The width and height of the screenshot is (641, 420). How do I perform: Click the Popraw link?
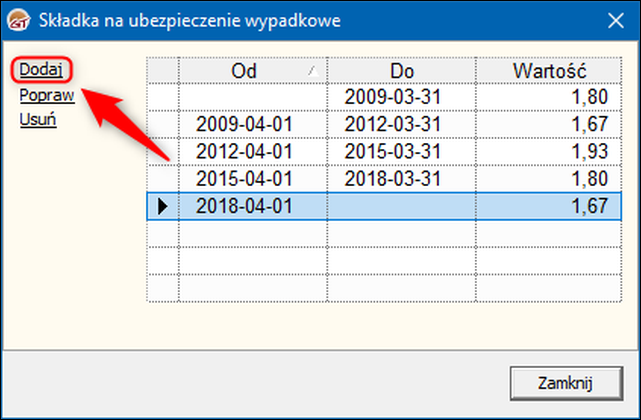47,96
